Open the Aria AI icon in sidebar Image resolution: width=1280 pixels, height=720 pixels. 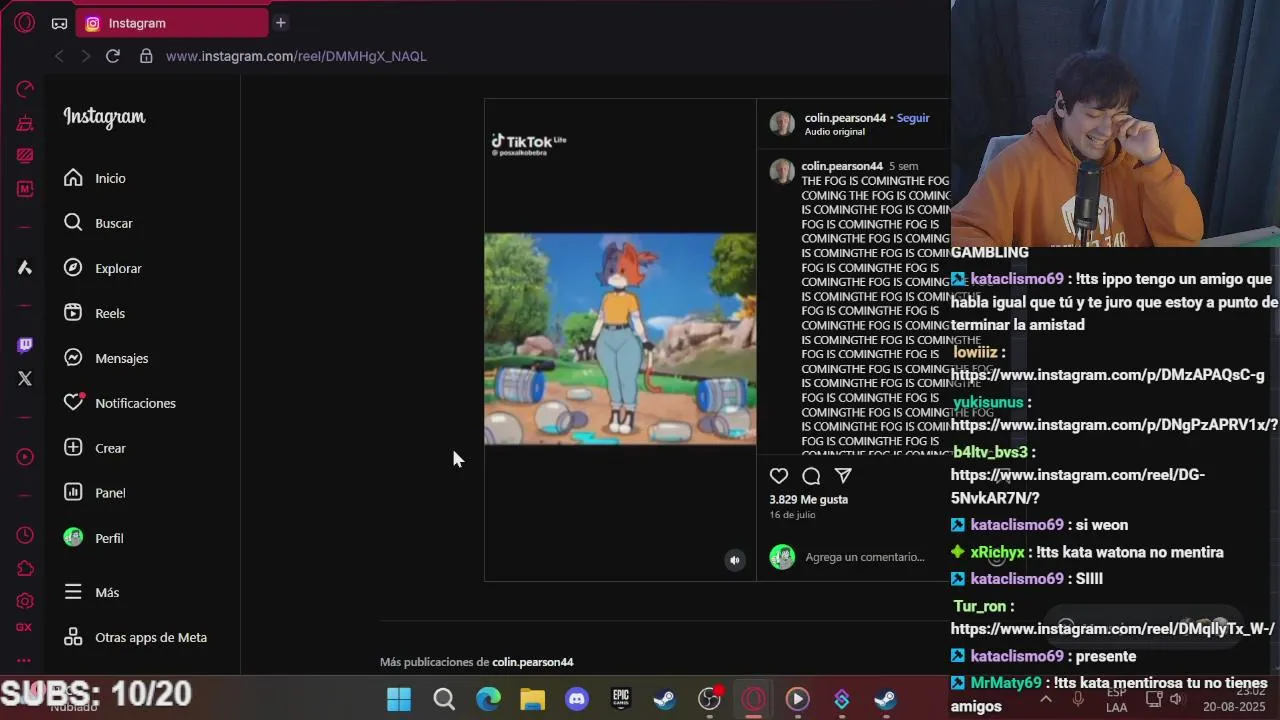click(x=25, y=268)
